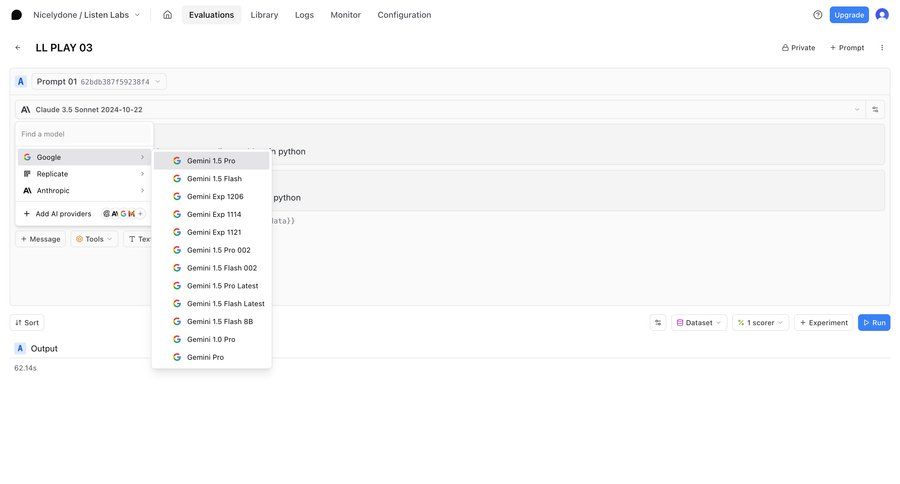900x484 pixels.
Task: Click the Sort button
Action: 27,323
